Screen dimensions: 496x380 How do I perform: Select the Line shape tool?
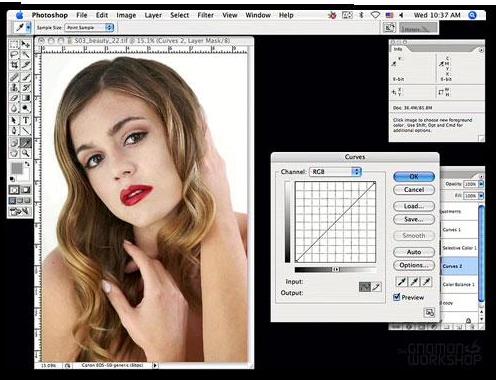point(26,131)
